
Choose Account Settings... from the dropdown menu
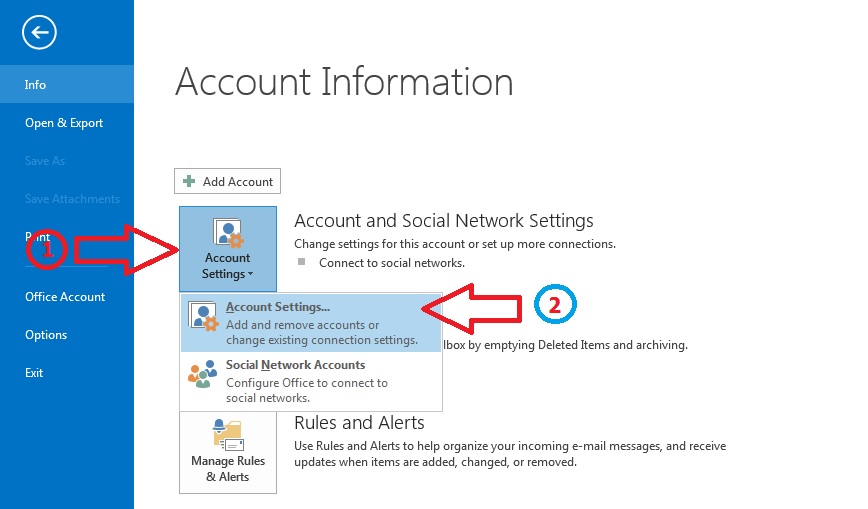coord(311,323)
